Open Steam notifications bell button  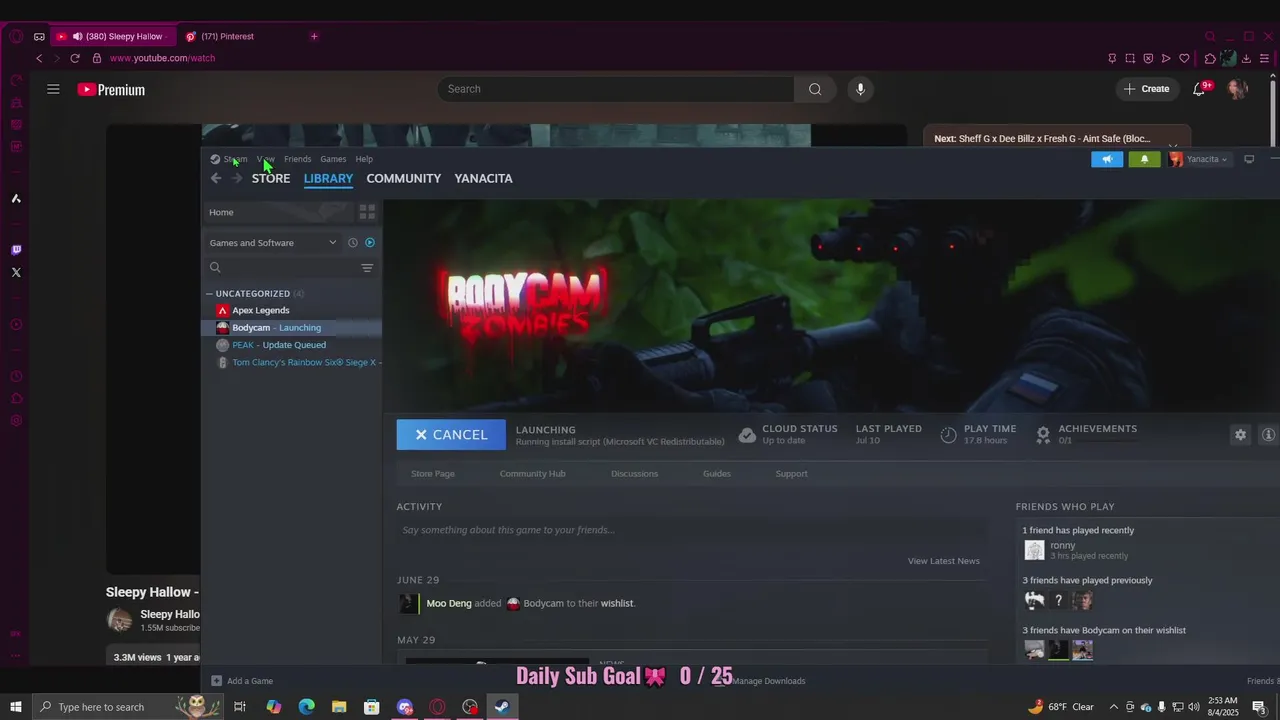click(1144, 159)
